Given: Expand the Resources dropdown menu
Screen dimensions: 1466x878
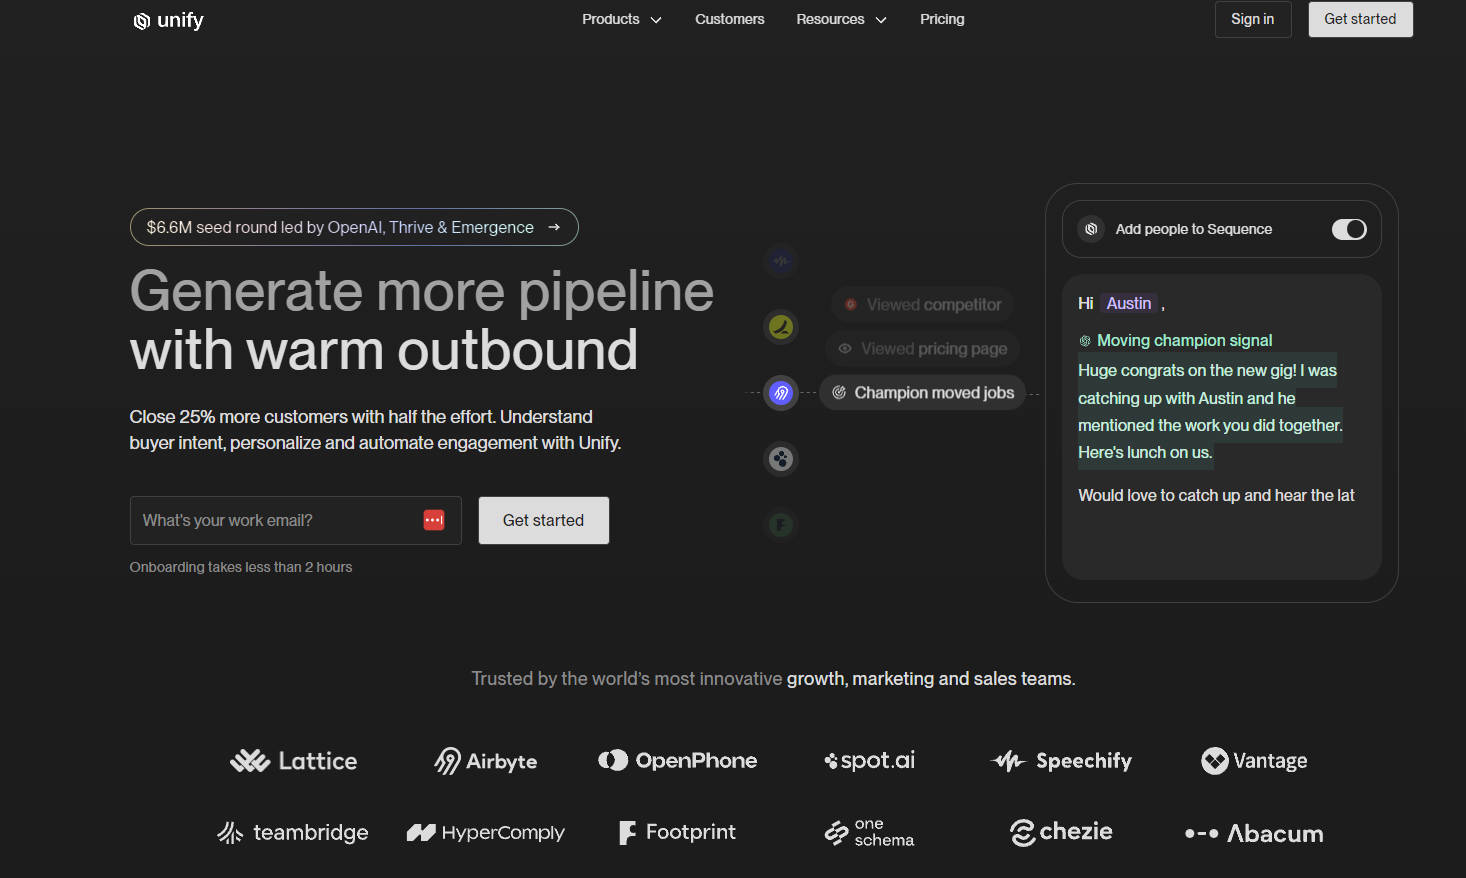Looking at the screenshot, I should [840, 19].
